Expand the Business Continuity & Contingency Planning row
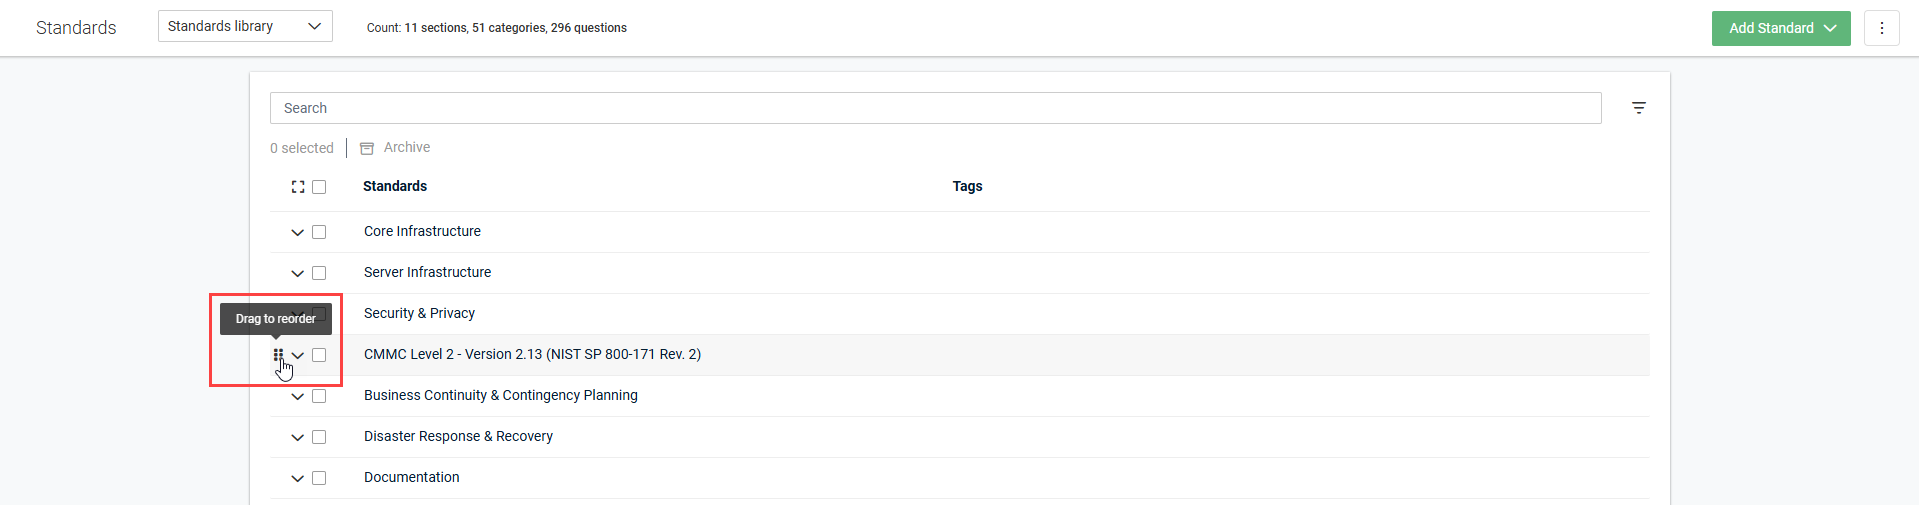 coord(297,396)
